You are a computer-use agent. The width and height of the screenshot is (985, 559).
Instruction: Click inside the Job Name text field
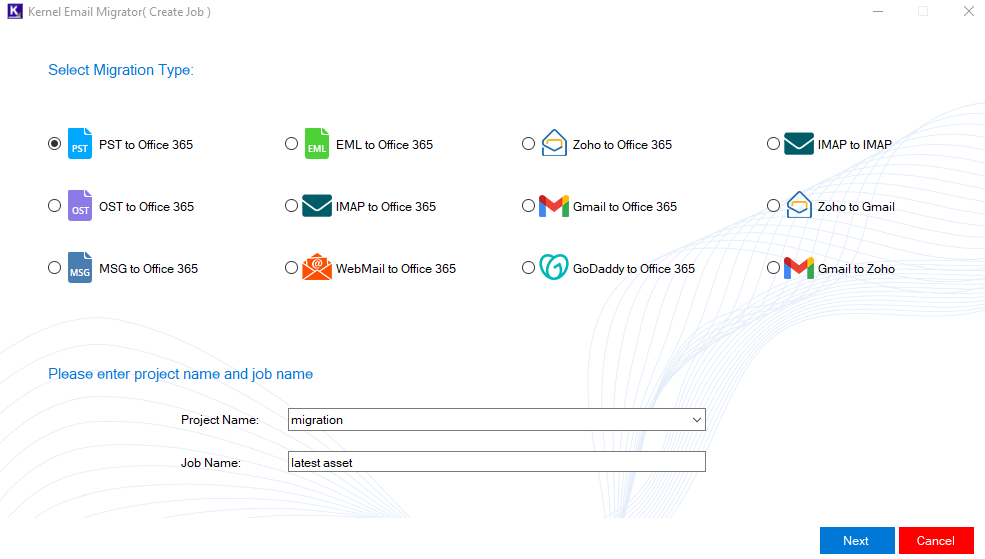[496, 462]
